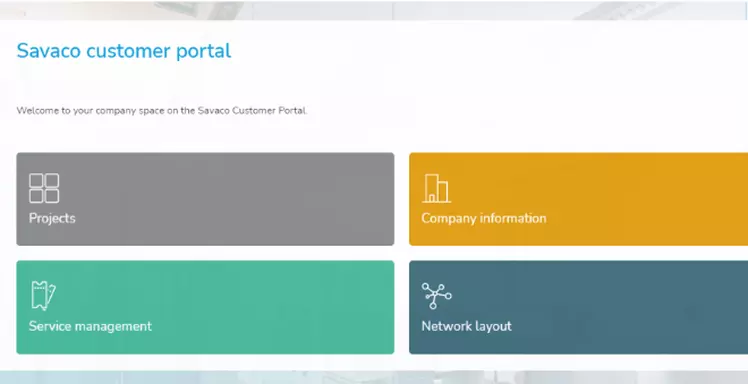The height and width of the screenshot is (384, 748).
Task: Click the 'Welcome to your company space' text
Action: click(162, 111)
